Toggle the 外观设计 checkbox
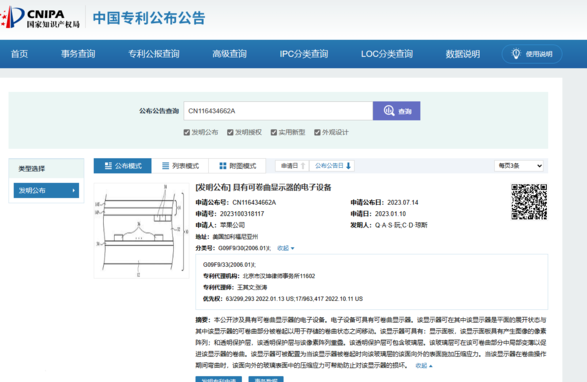The image size is (587, 382). tap(317, 132)
